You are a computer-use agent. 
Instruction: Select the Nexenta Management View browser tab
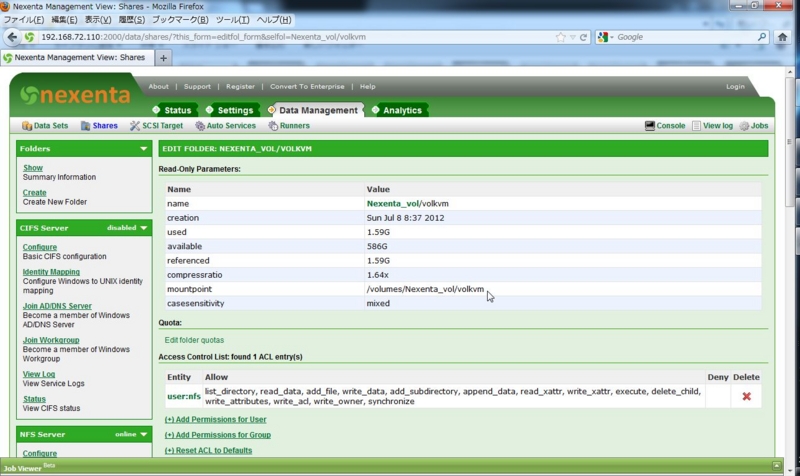pos(76,58)
